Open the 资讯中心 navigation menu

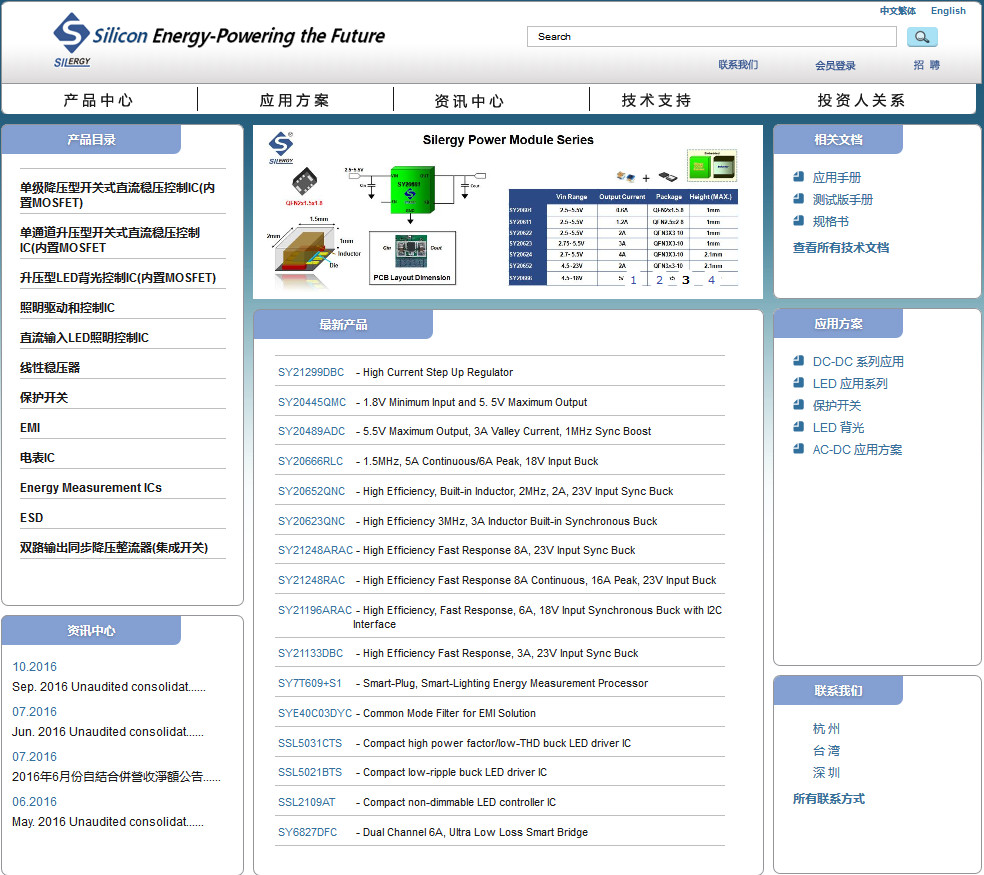469,100
